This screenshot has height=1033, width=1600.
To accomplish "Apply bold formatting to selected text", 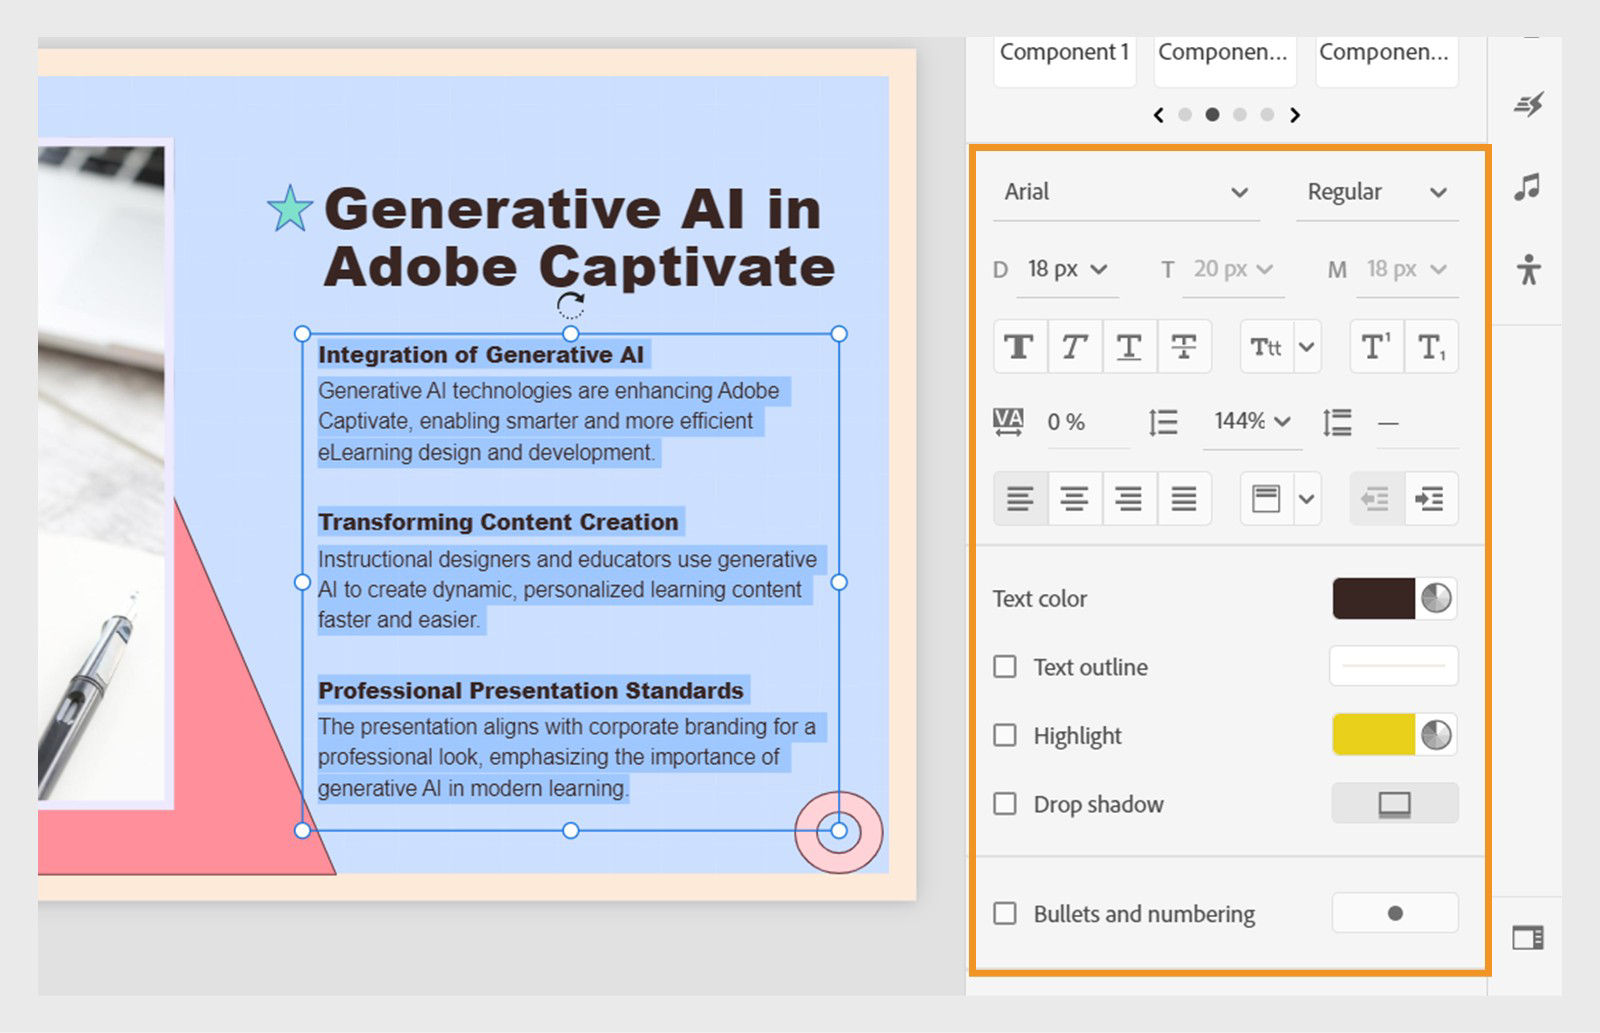I will coord(1019,347).
